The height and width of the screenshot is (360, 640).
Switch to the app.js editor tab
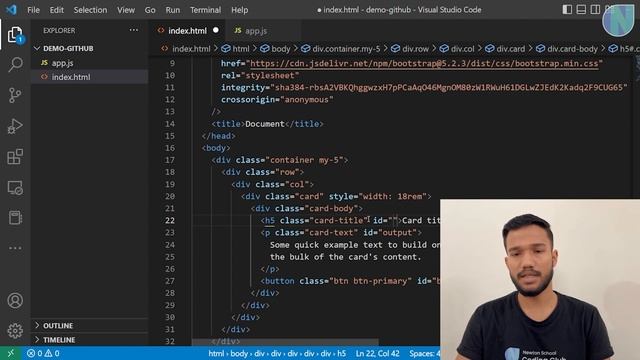256,31
